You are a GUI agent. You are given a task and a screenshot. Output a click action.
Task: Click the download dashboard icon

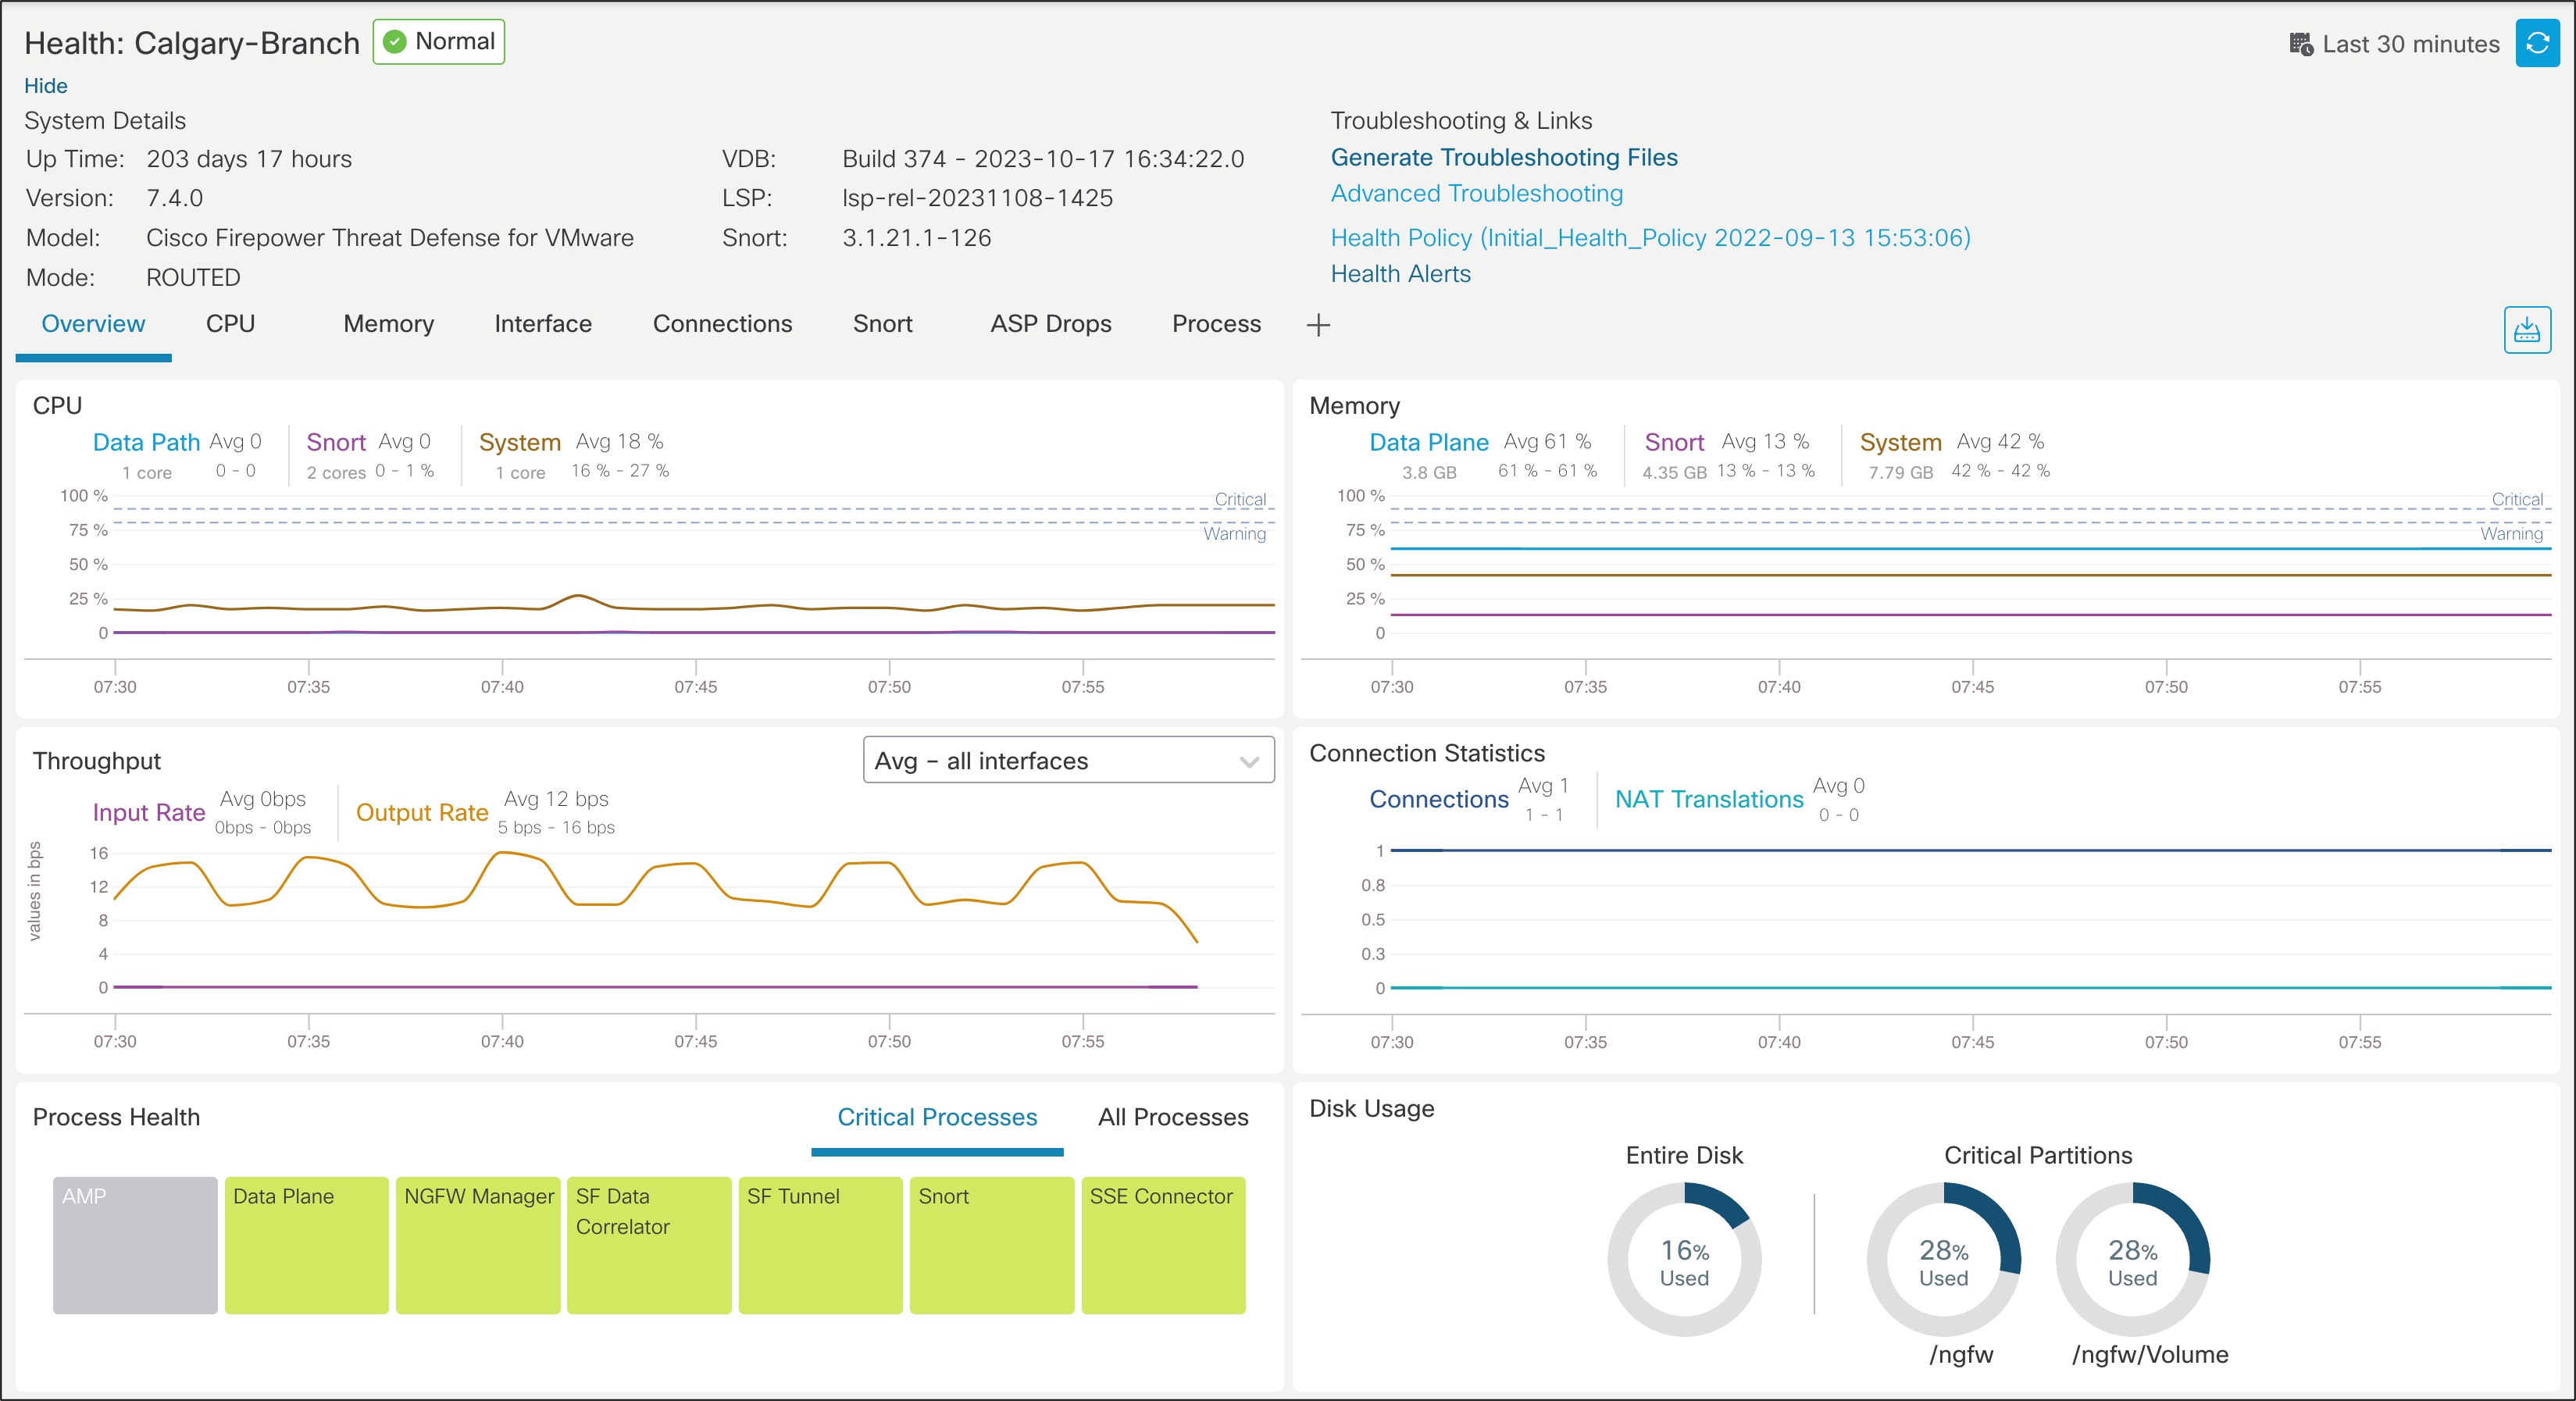[x=2526, y=330]
